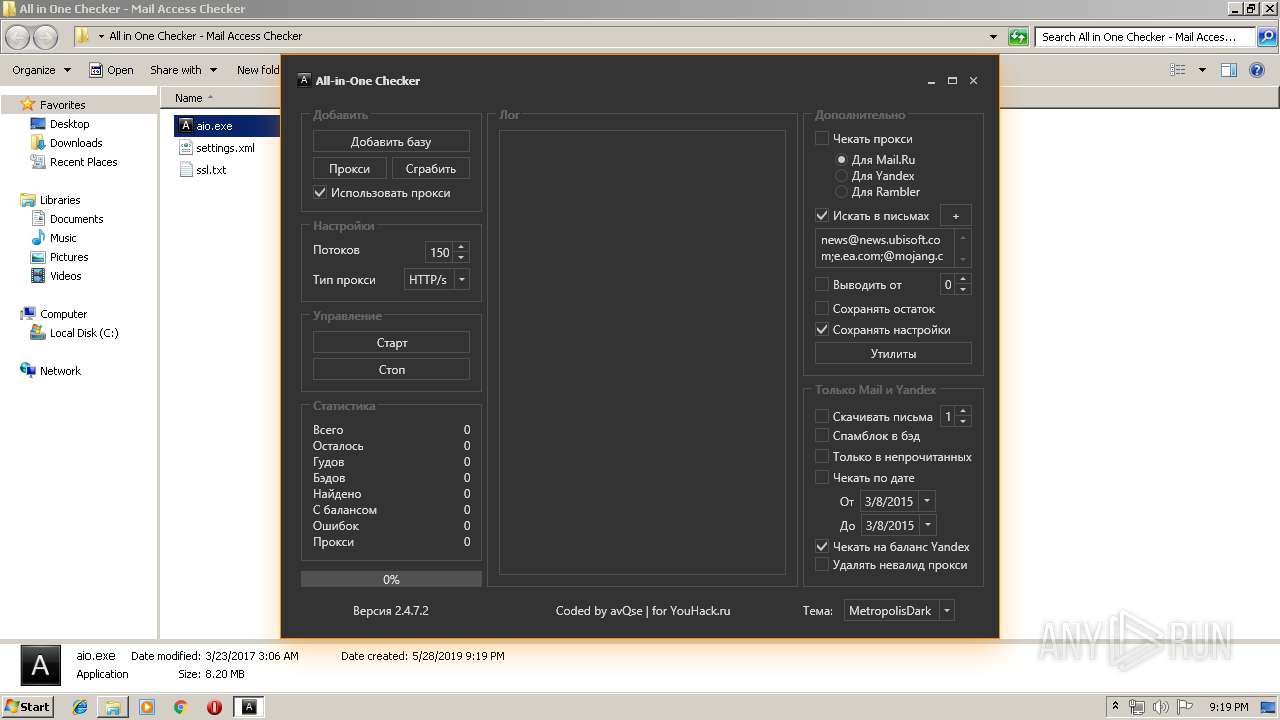Image resolution: width=1280 pixels, height=720 pixels.
Task: Open the Videos library
Action: tap(65, 276)
